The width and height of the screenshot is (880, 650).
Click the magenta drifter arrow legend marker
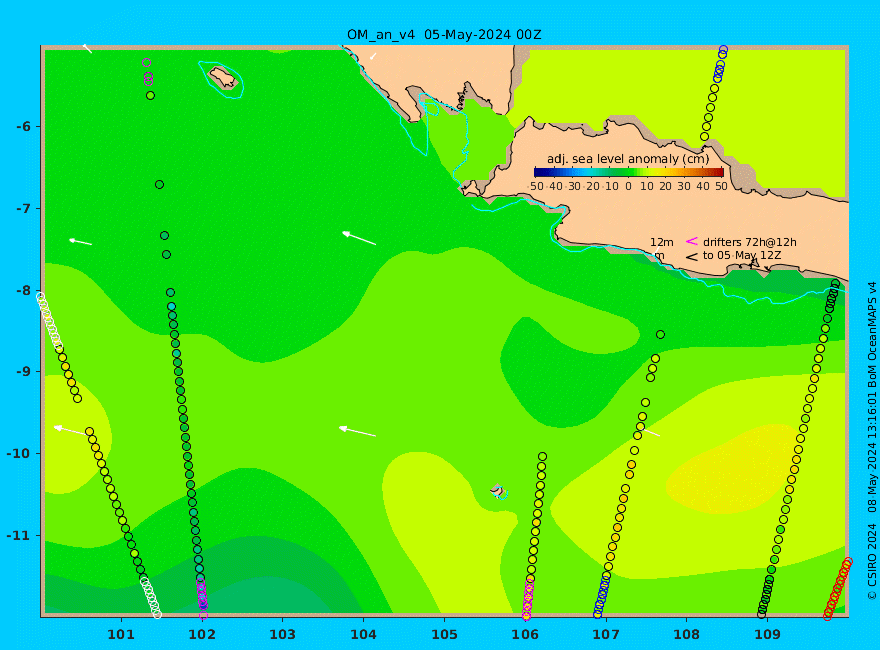point(692,241)
